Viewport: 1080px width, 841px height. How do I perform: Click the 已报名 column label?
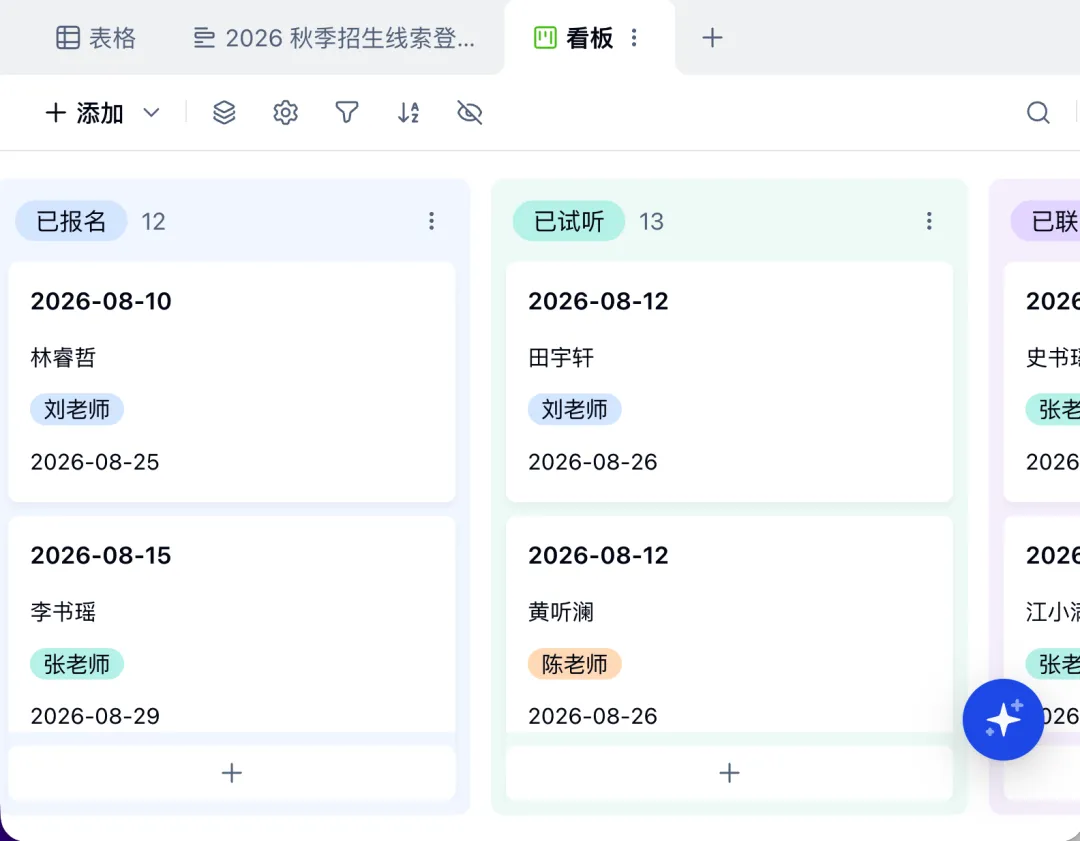point(71,221)
